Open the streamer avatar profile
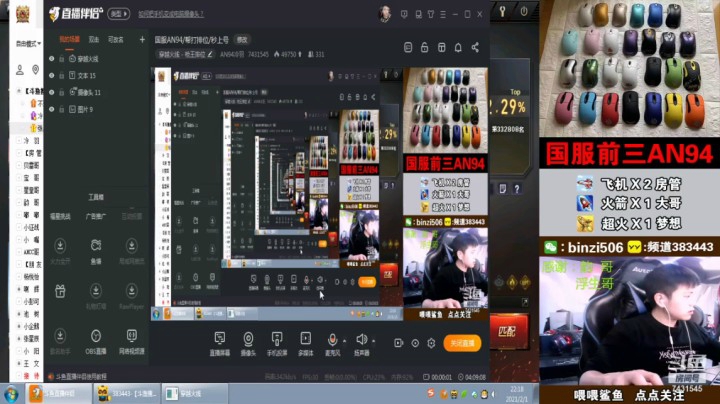720x404 pixels. [384, 14]
